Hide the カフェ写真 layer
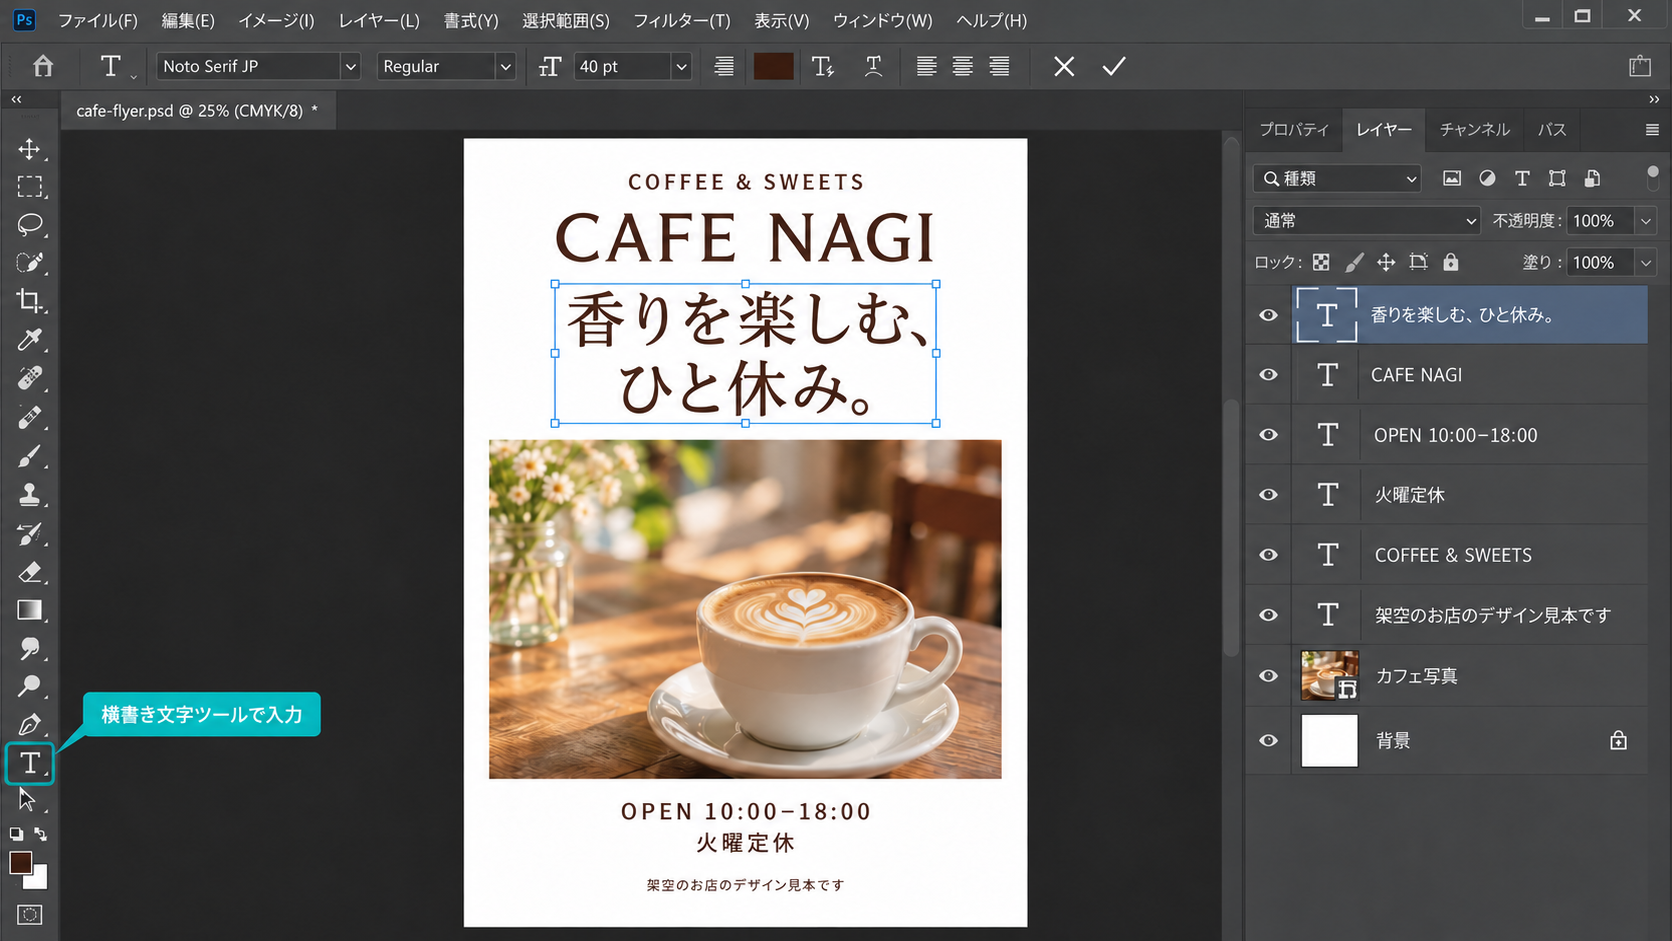This screenshot has width=1672, height=941. point(1268,676)
